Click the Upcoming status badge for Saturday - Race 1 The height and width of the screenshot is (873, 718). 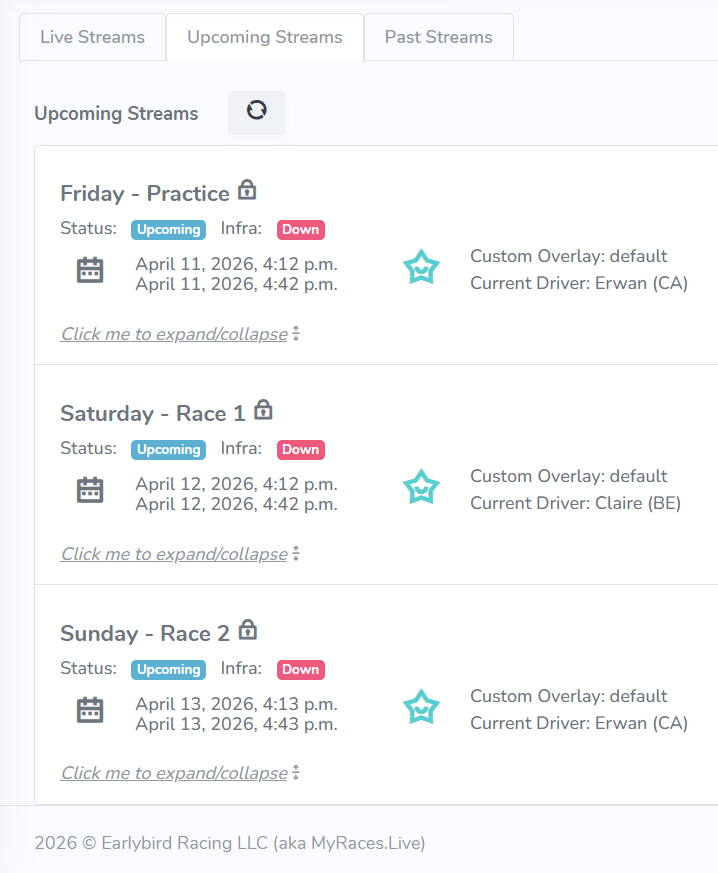point(168,450)
